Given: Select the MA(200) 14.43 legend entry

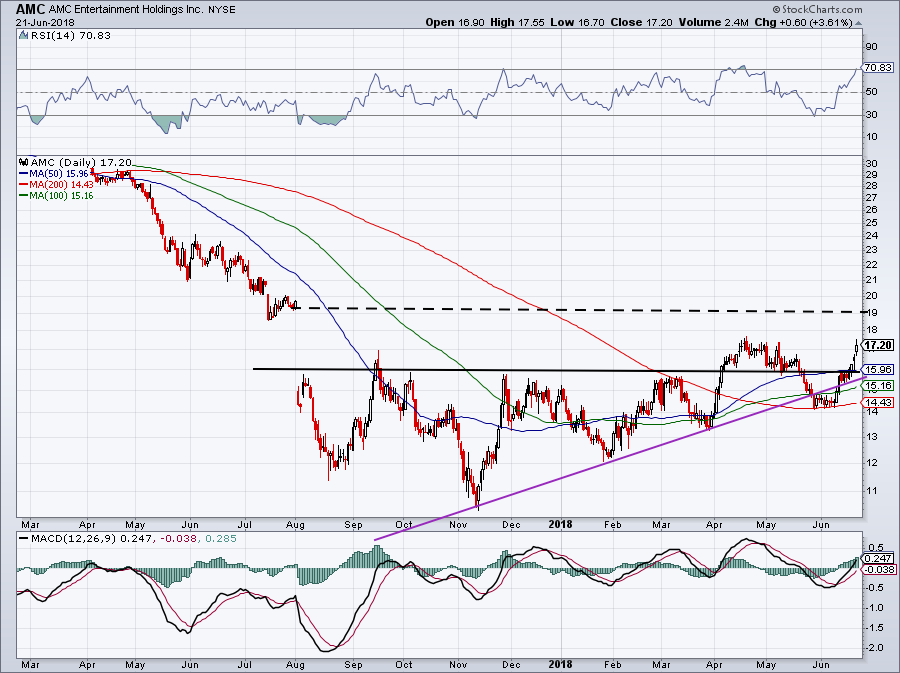Looking at the screenshot, I should coord(56,185).
